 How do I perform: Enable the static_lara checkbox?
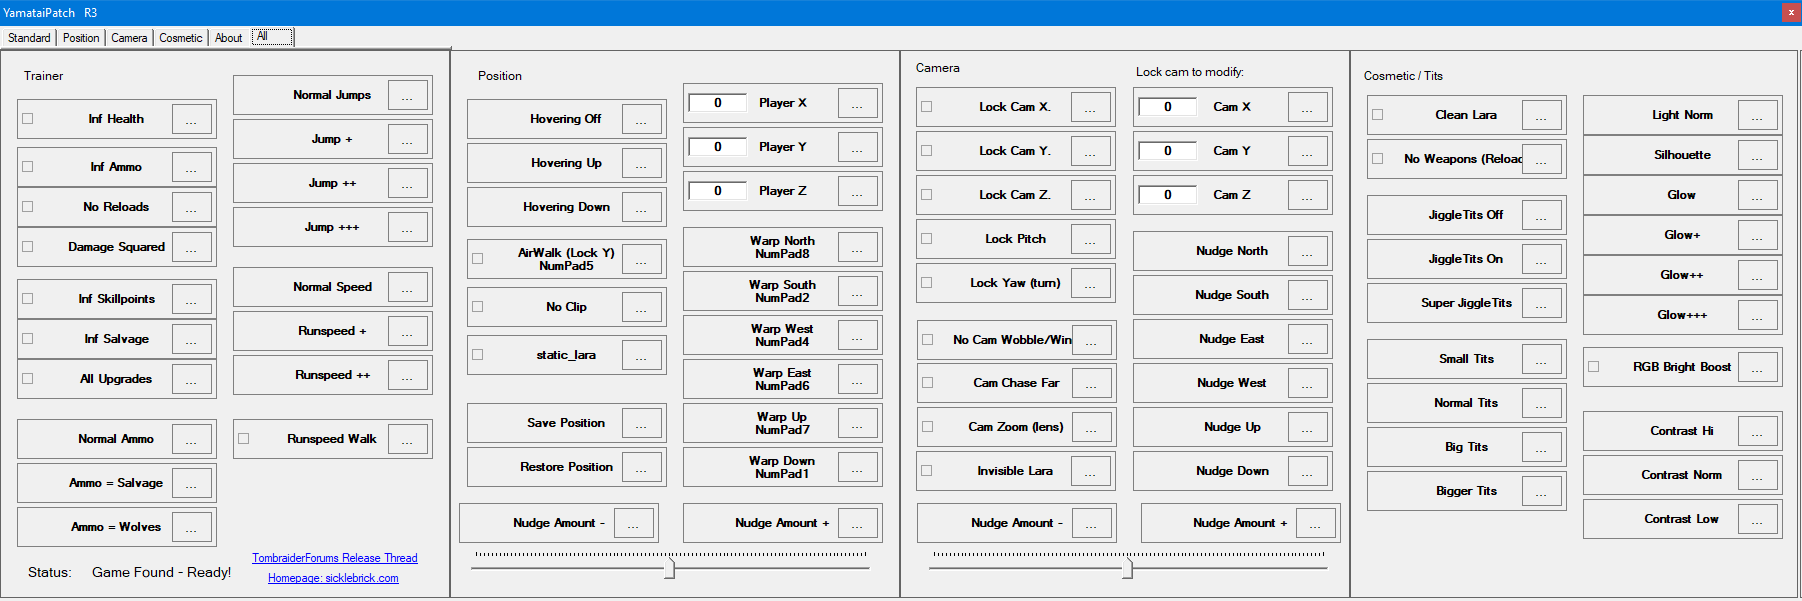(478, 355)
